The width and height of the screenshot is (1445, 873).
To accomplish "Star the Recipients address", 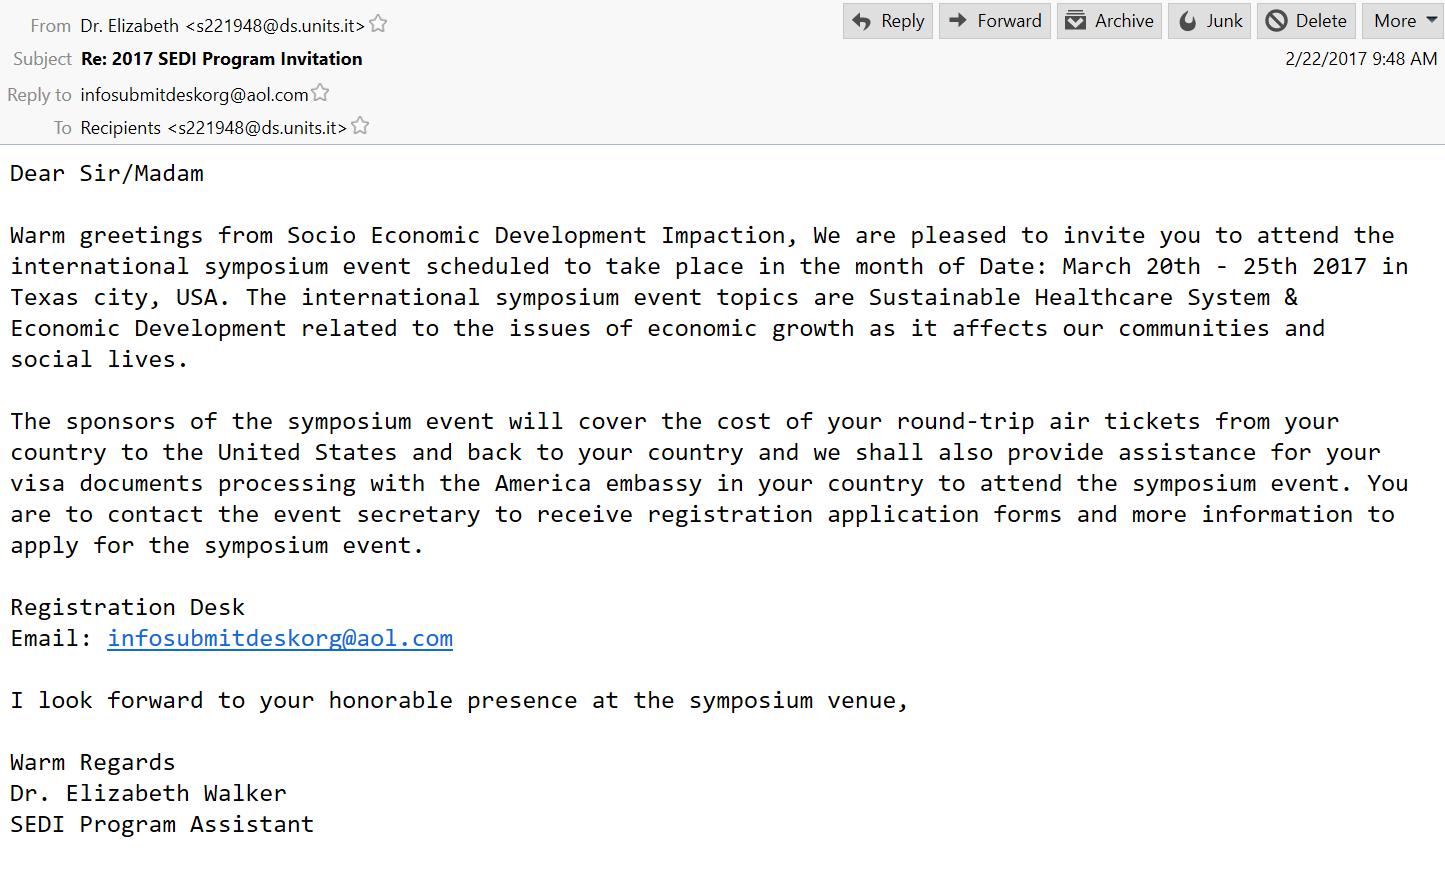I will tap(360, 126).
